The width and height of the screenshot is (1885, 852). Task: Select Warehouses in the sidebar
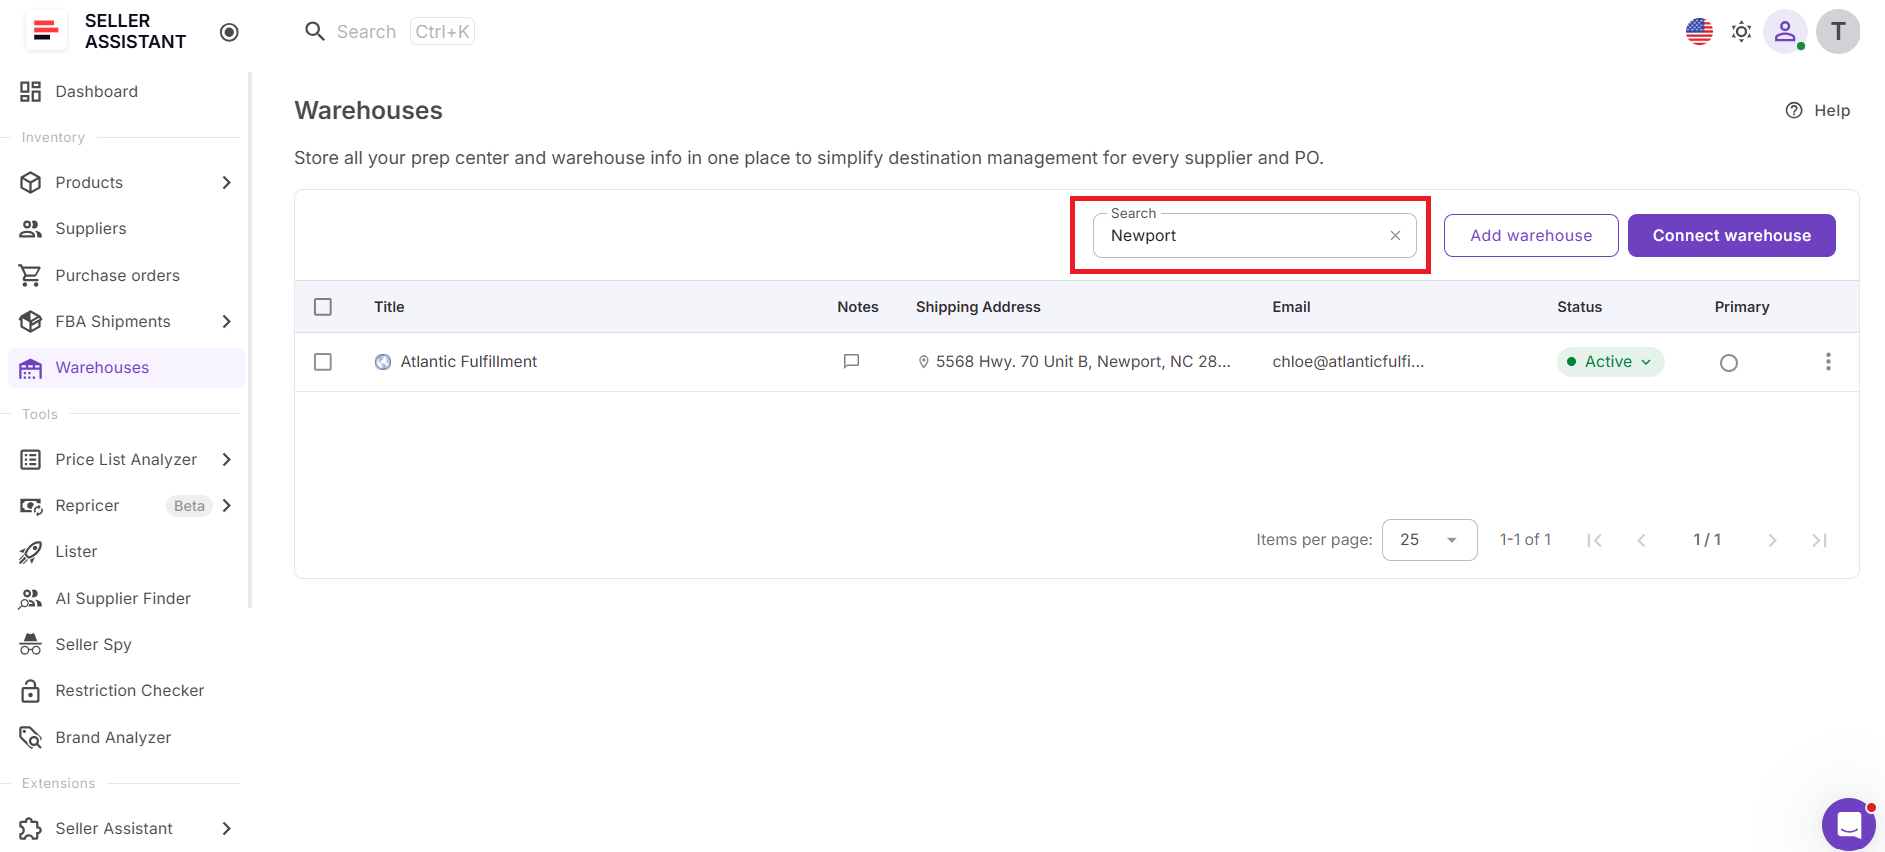[x=126, y=368]
